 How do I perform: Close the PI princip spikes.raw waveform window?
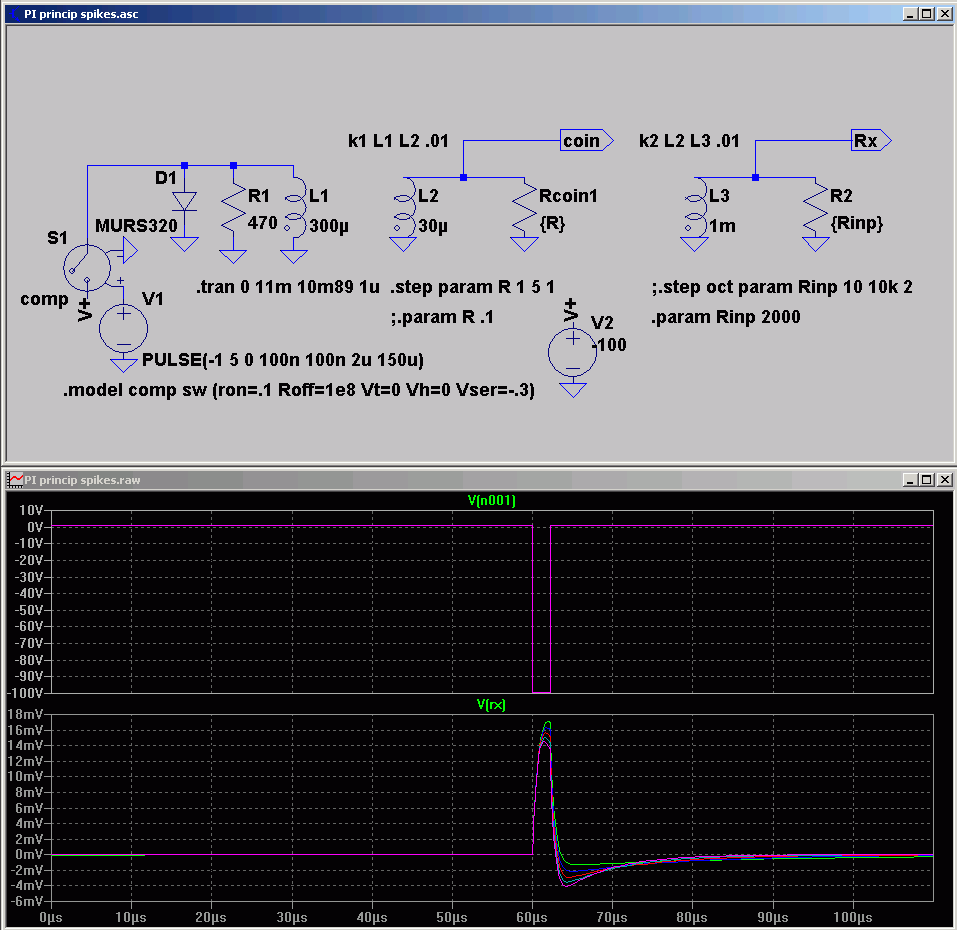[x=943, y=481]
